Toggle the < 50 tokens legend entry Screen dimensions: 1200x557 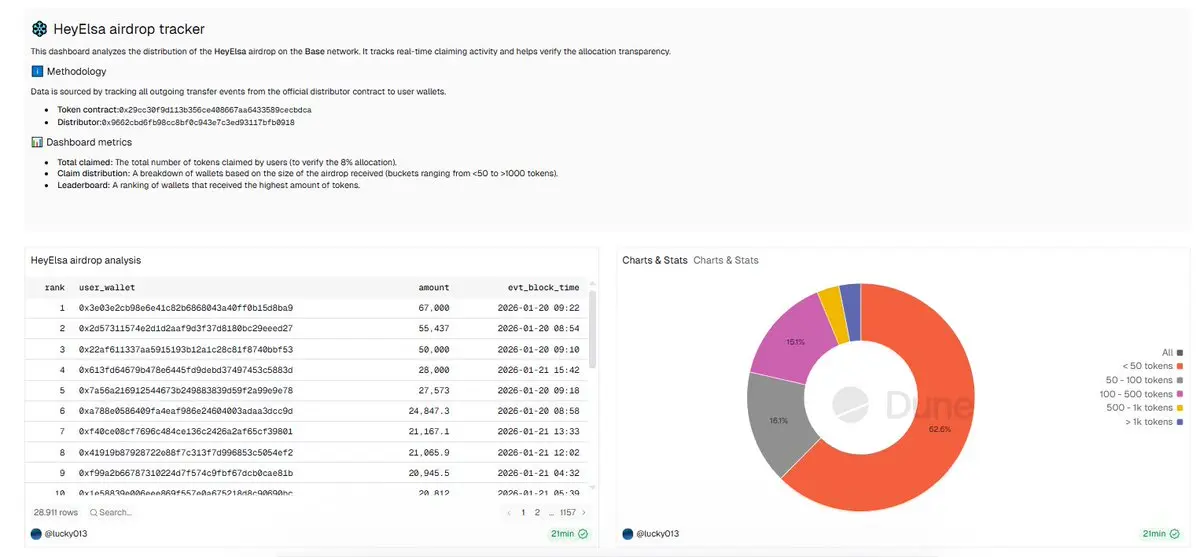[1150, 366]
